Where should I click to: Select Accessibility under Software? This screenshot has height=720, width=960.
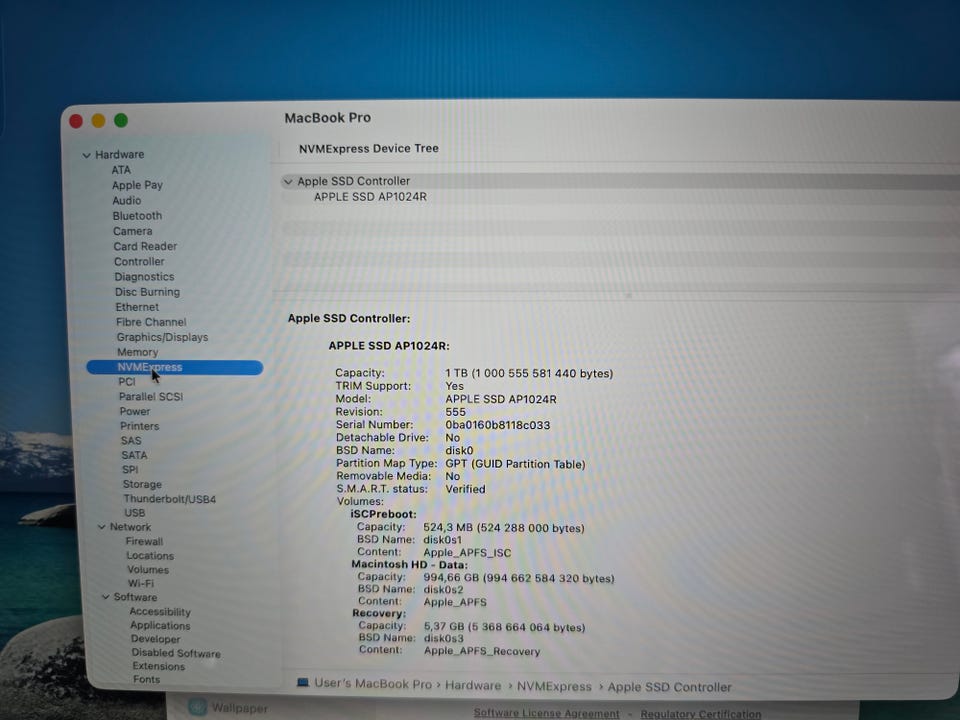pyautogui.click(x=160, y=612)
